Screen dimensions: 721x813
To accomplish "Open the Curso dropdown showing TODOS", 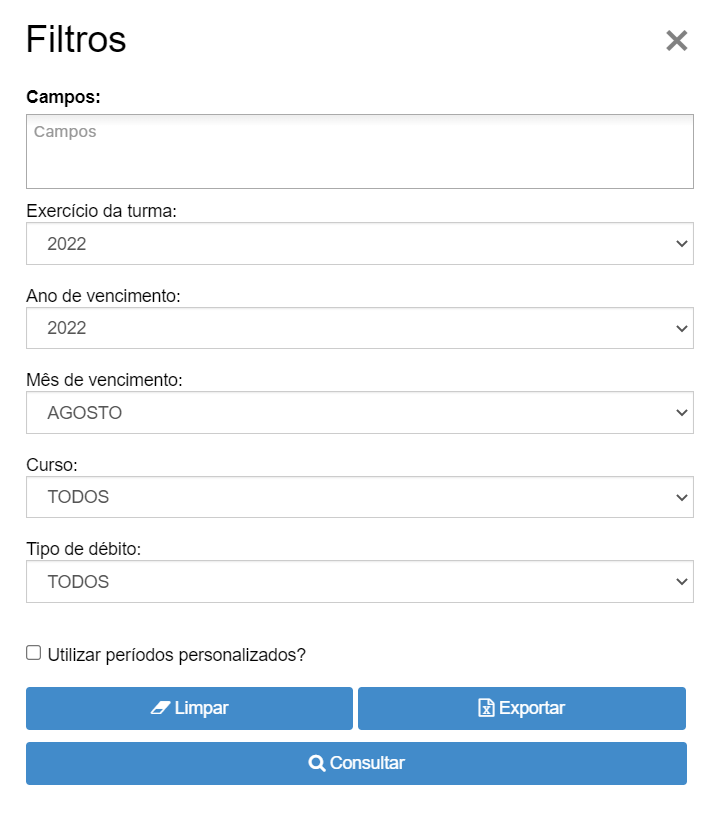I will [x=360, y=497].
